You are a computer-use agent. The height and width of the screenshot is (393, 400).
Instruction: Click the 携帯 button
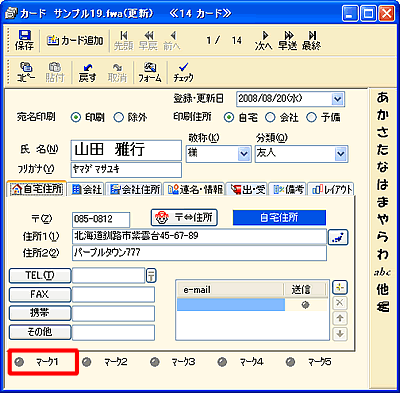coord(40,313)
